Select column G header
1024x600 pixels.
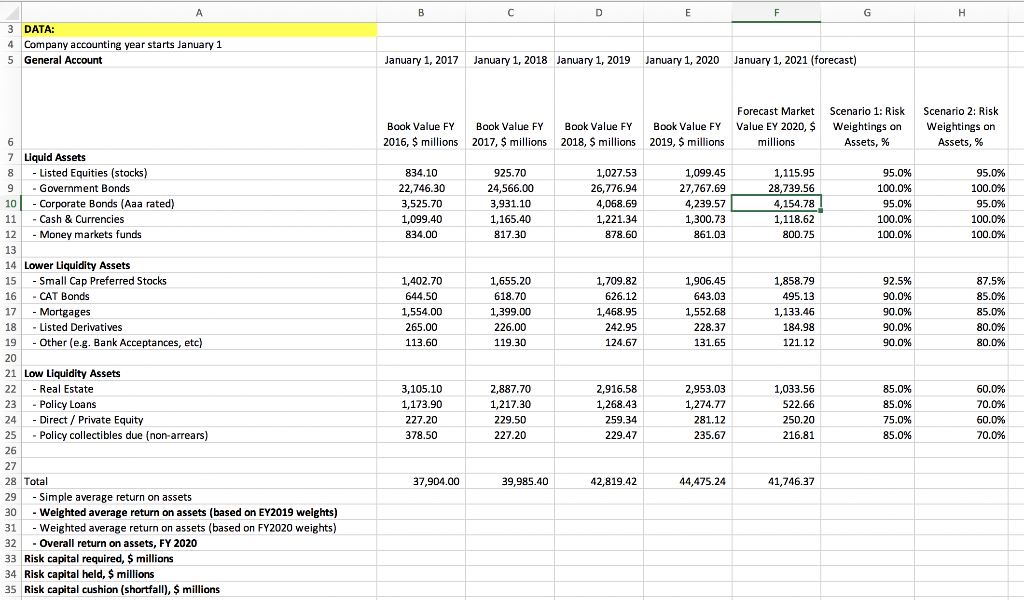(x=867, y=12)
